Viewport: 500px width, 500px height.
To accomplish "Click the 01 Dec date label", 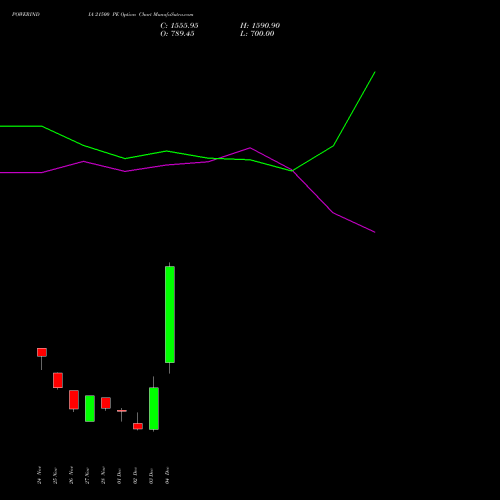I will [x=119, y=475].
